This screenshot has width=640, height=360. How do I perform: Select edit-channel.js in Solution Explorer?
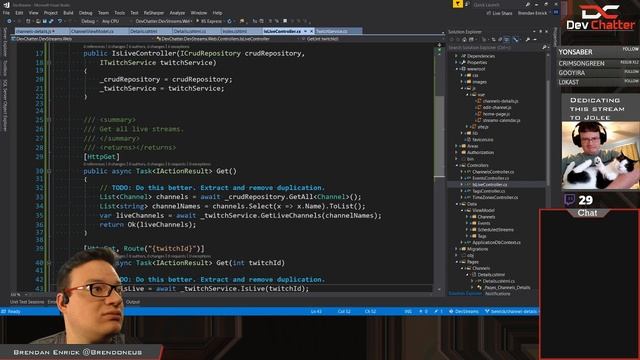tap(497, 107)
